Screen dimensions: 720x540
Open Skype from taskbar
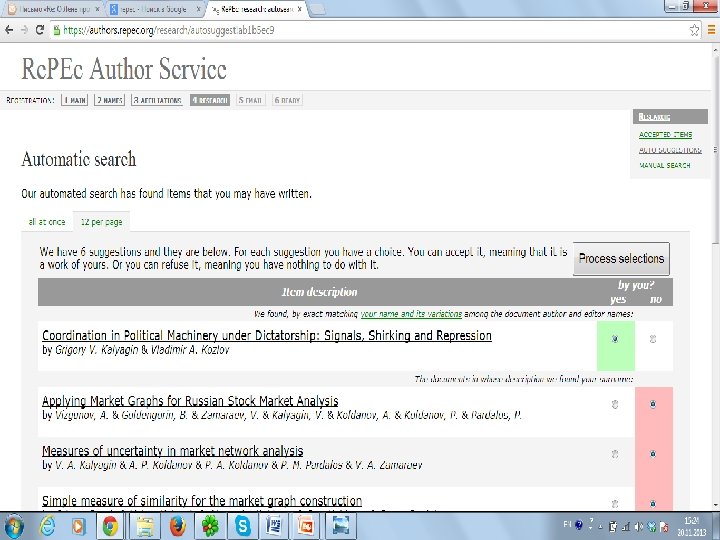click(x=242, y=526)
